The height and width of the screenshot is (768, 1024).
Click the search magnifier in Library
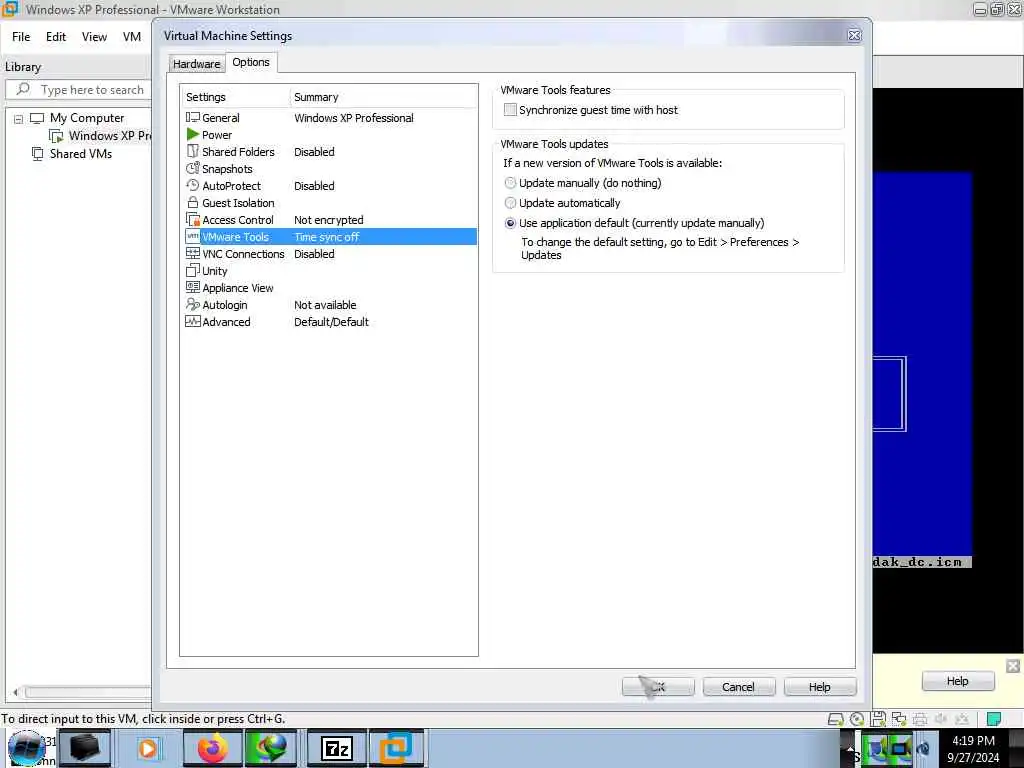pyautogui.click(x=24, y=89)
